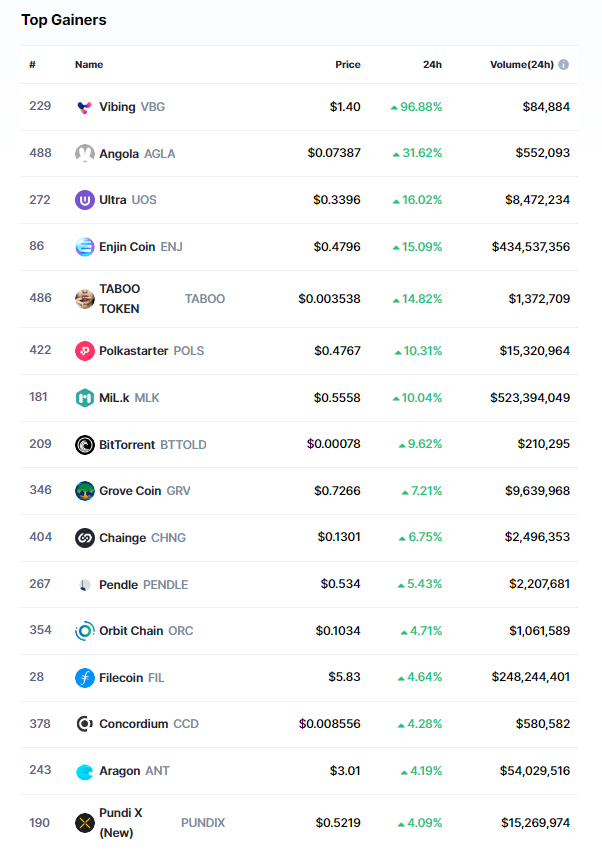Open the Pendle coin page link

tap(119, 584)
